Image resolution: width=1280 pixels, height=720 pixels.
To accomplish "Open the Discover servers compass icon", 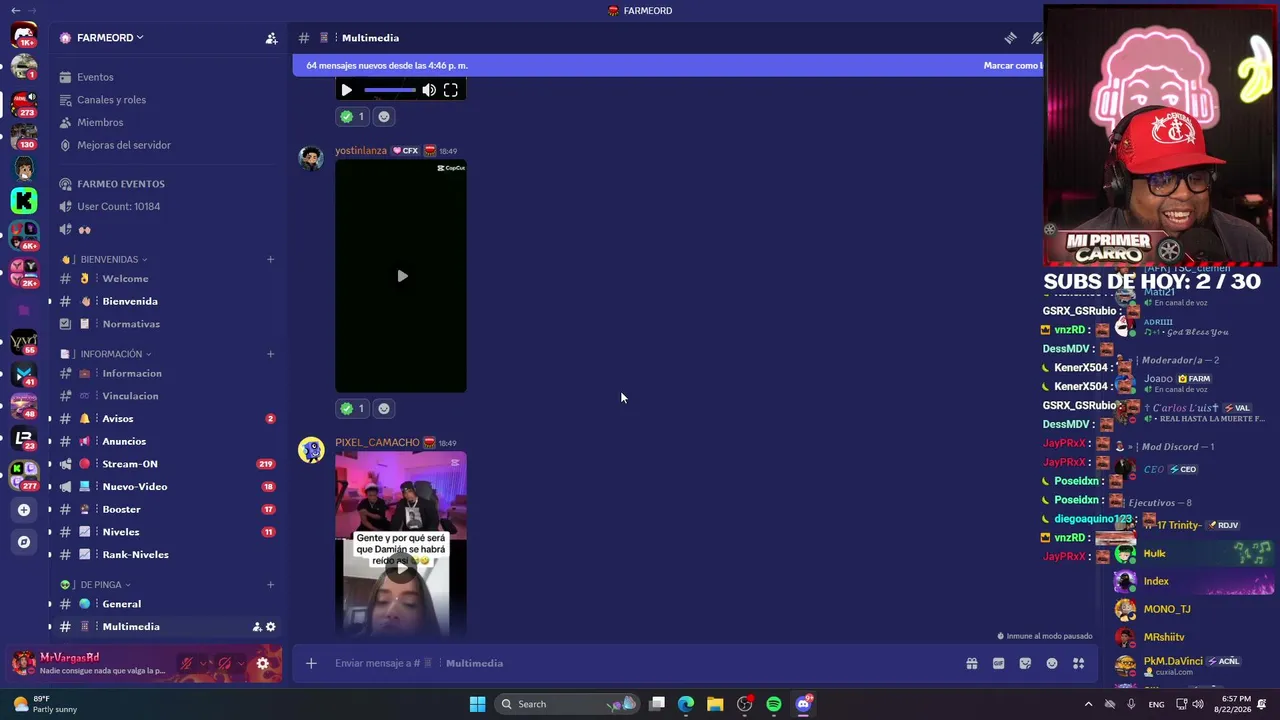I will 24,542.
